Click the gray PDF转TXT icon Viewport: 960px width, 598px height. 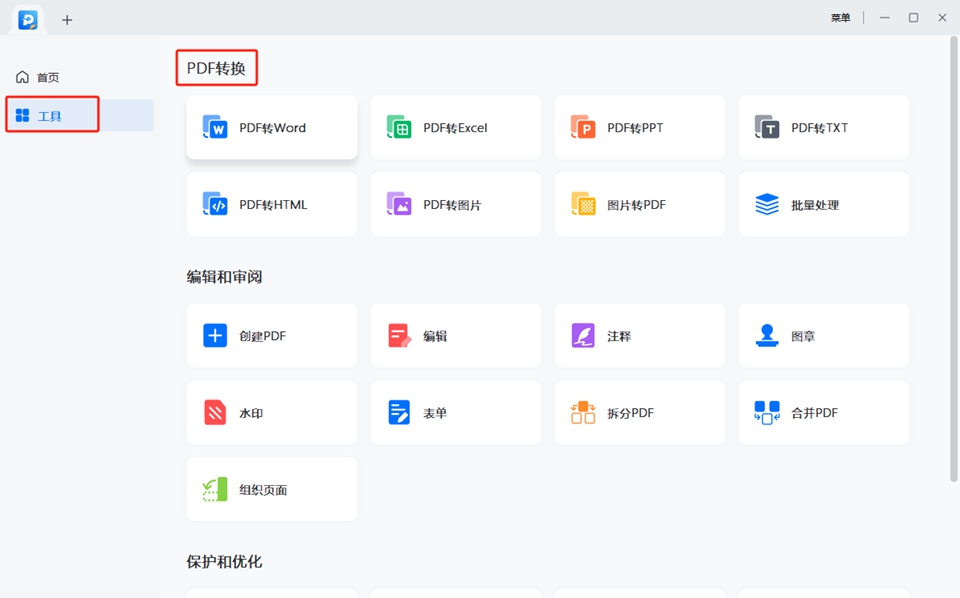point(767,127)
